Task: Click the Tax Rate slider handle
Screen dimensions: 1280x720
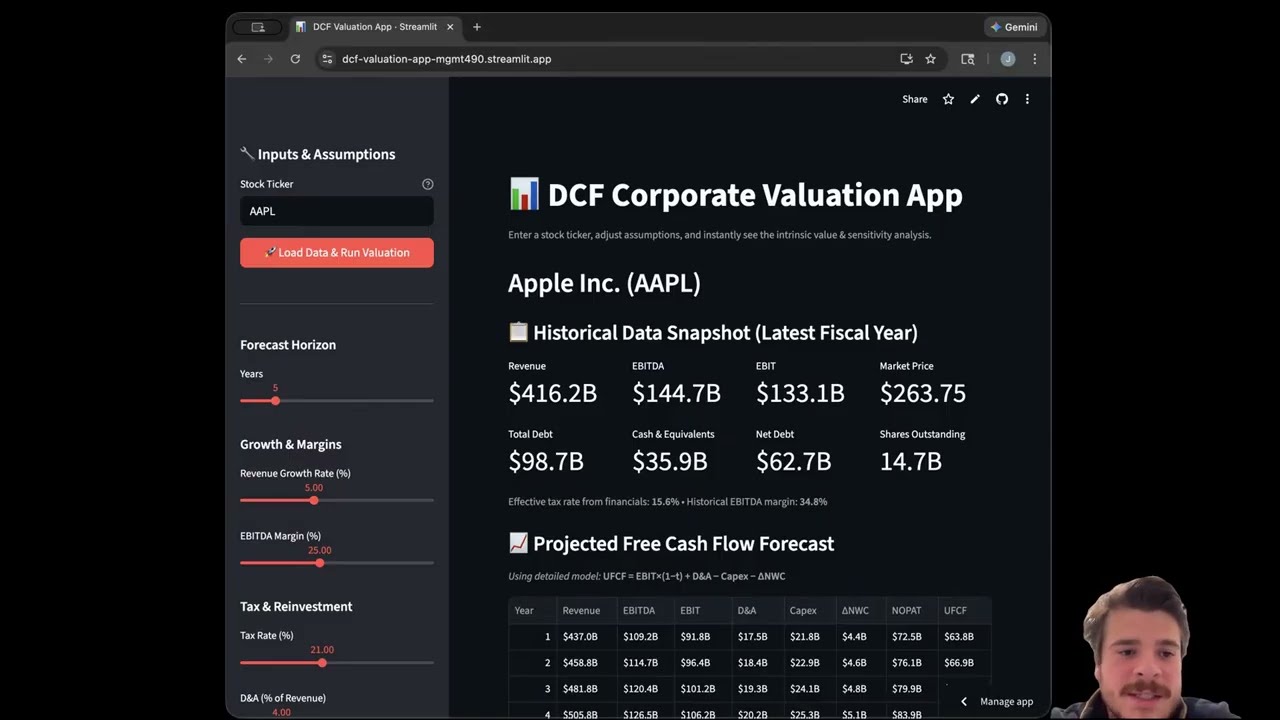Action: coord(322,662)
